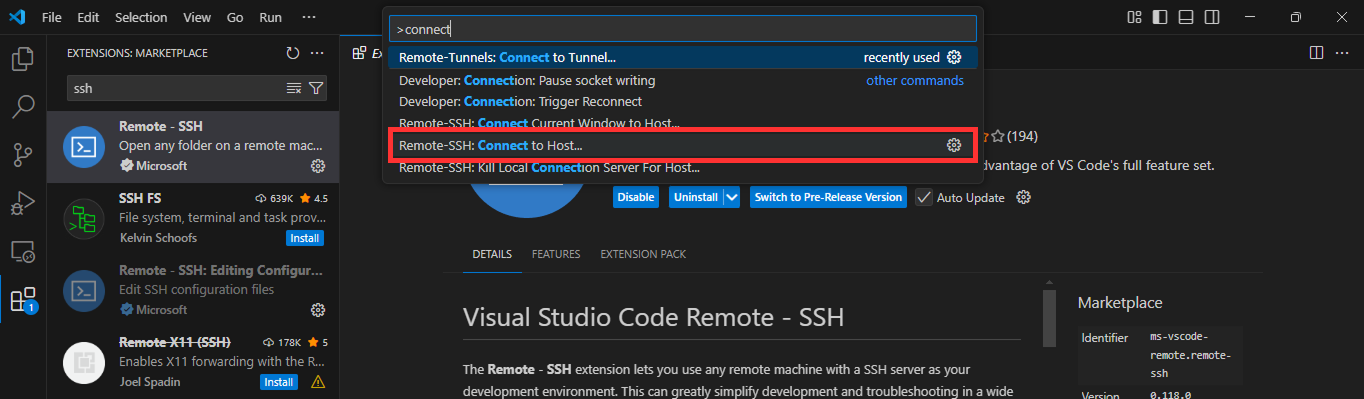This screenshot has height=399, width=1364.
Task: Open the Explorer view in activity bar
Action: coord(22,60)
